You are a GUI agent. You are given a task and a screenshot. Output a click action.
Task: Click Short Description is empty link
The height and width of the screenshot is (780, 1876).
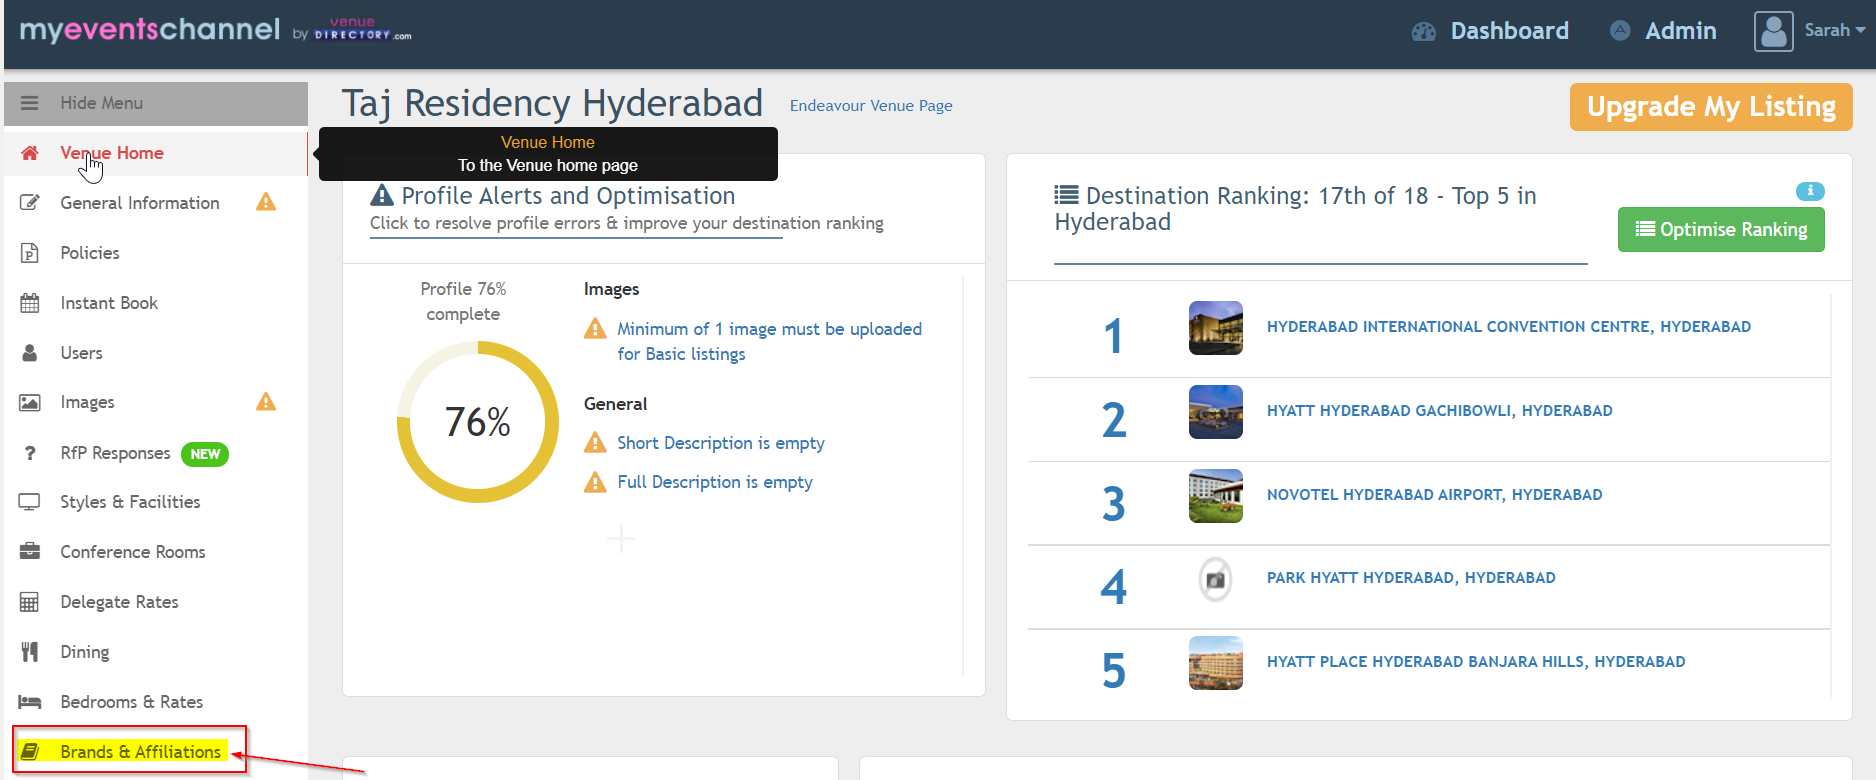[721, 443]
